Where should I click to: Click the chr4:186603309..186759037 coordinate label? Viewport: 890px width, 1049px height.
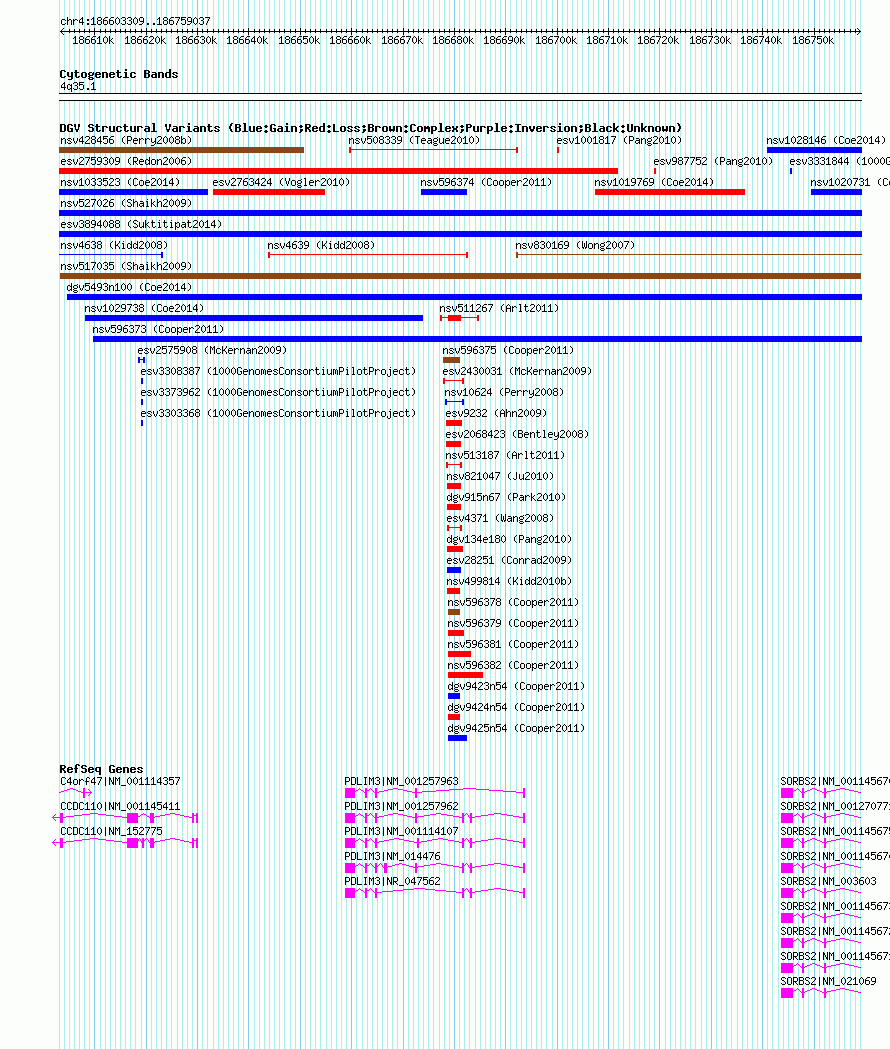(x=135, y=21)
